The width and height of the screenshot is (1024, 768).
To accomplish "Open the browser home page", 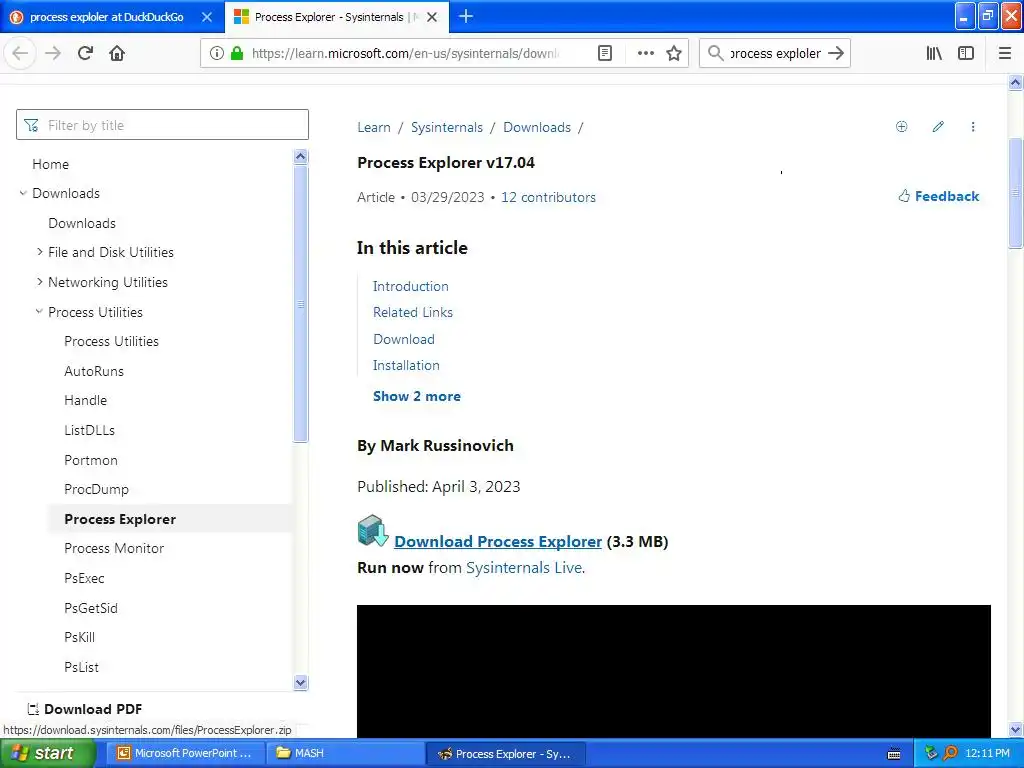I will click(x=117, y=53).
